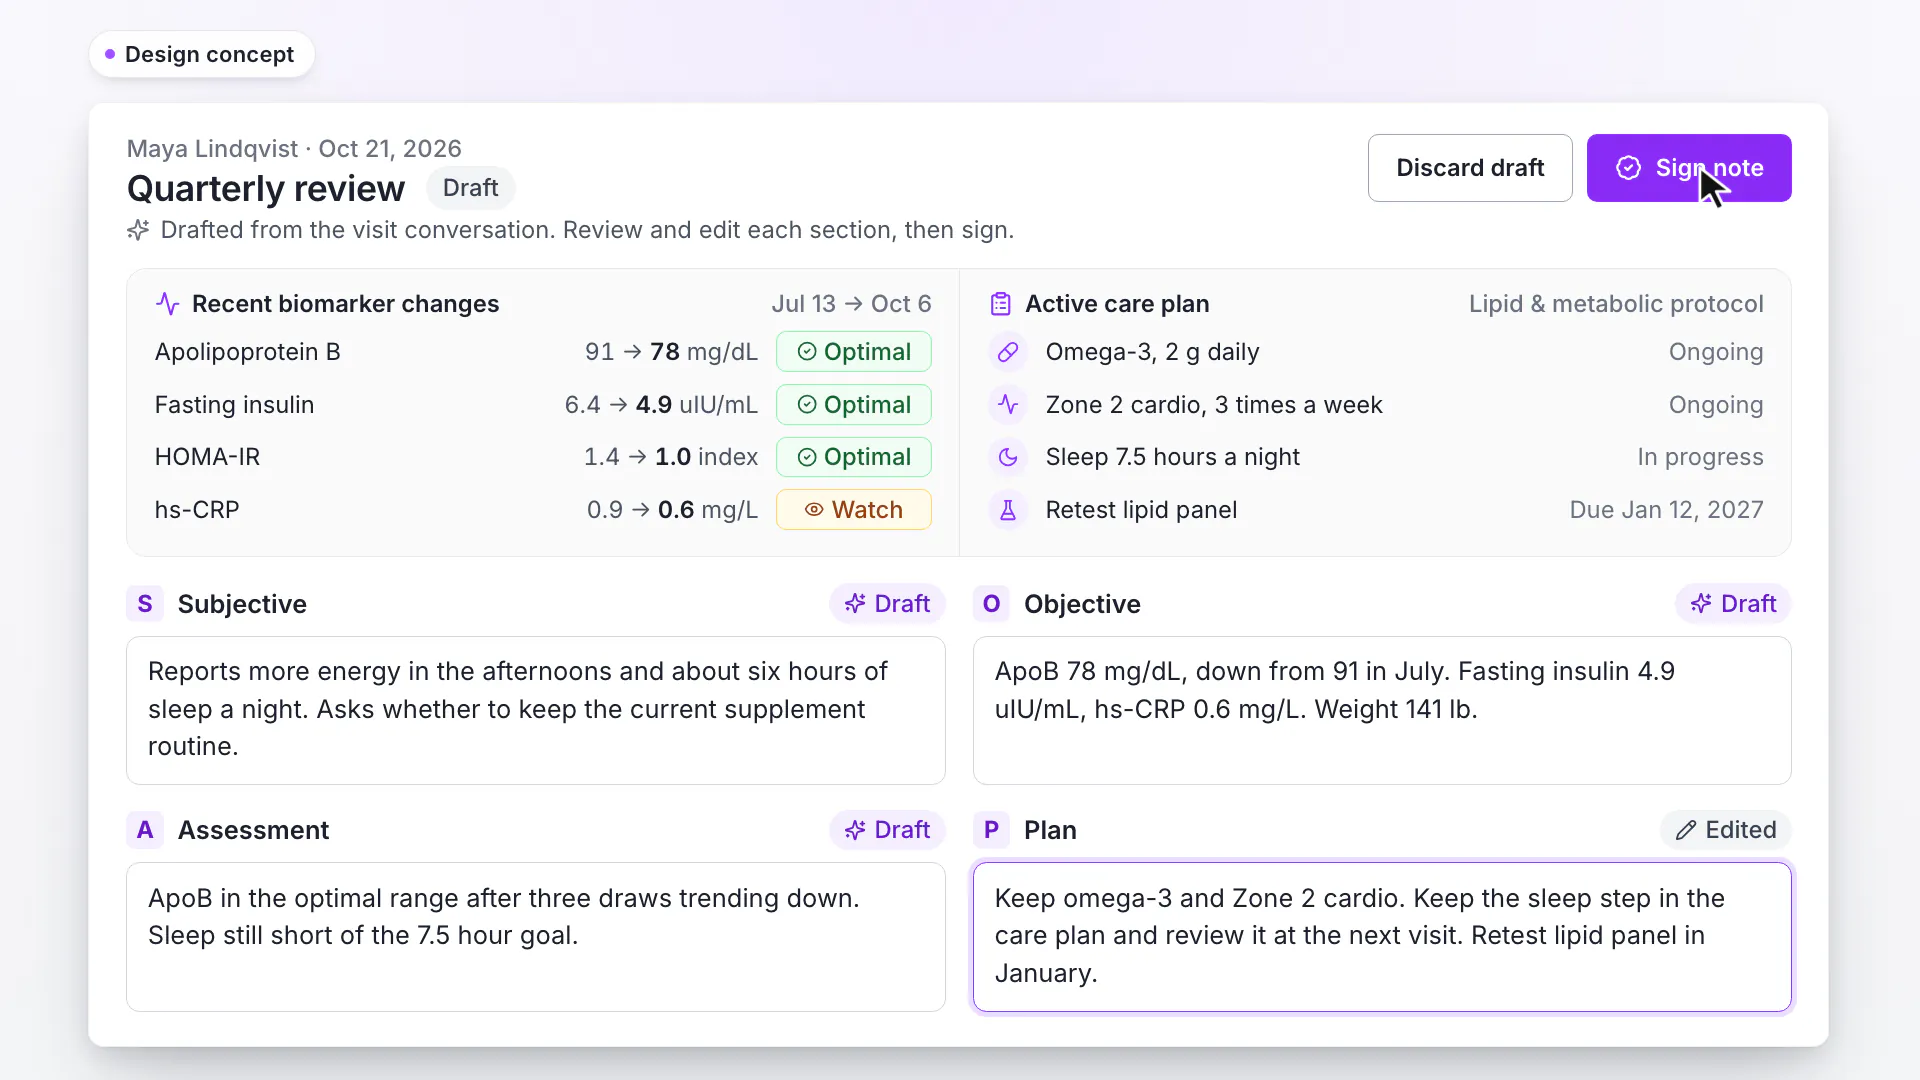The width and height of the screenshot is (1920, 1080).
Task: Click the Quarterly review title
Action: coord(266,188)
